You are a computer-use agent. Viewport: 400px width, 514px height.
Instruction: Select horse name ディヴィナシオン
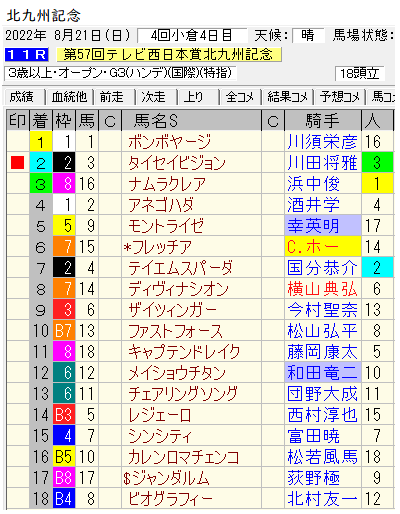[x=178, y=289]
